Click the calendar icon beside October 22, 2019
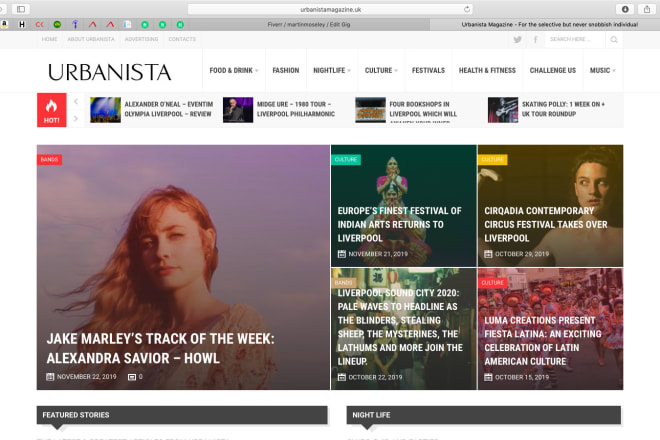The width and height of the screenshot is (660, 440). click(342, 377)
